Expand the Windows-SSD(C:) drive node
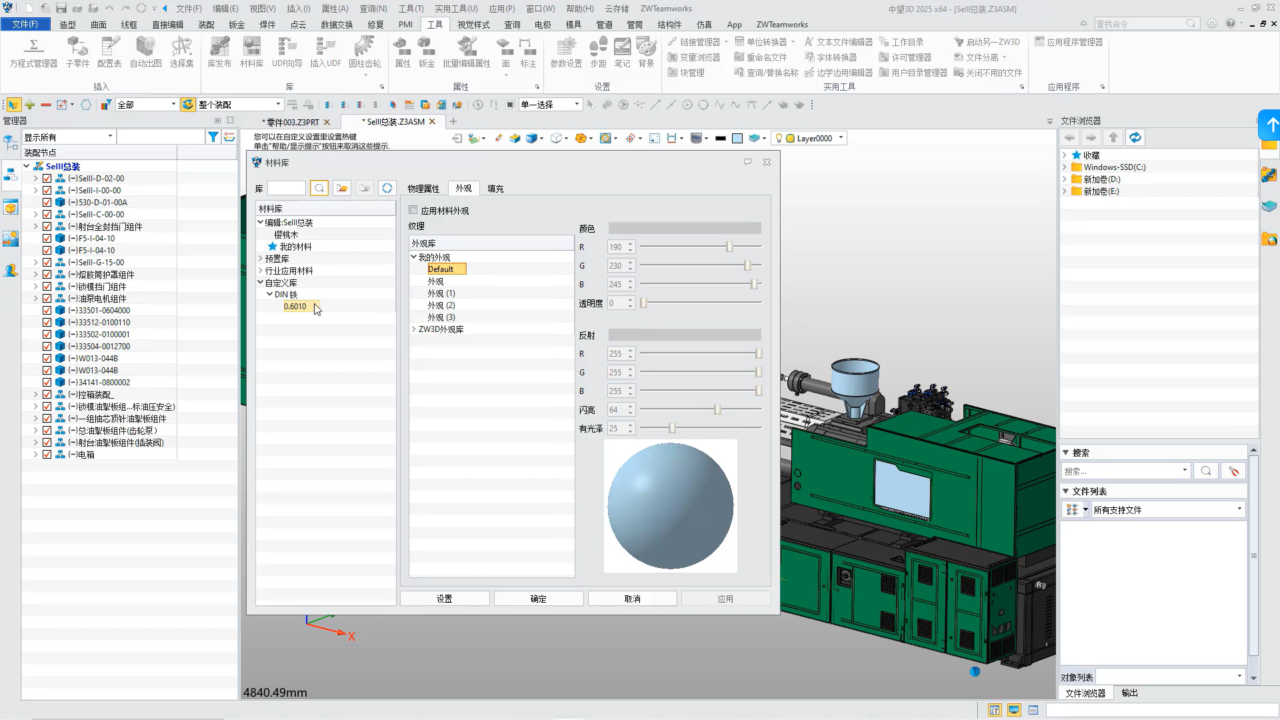Screen dimensions: 1280x720 tap(1065, 167)
